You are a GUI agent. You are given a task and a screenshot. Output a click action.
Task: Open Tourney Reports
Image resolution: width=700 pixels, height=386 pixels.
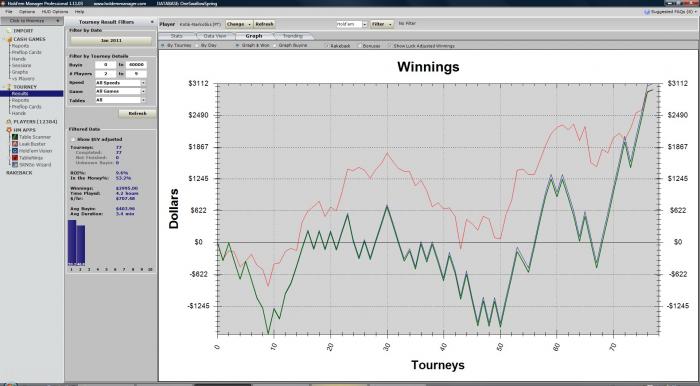(21, 100)
